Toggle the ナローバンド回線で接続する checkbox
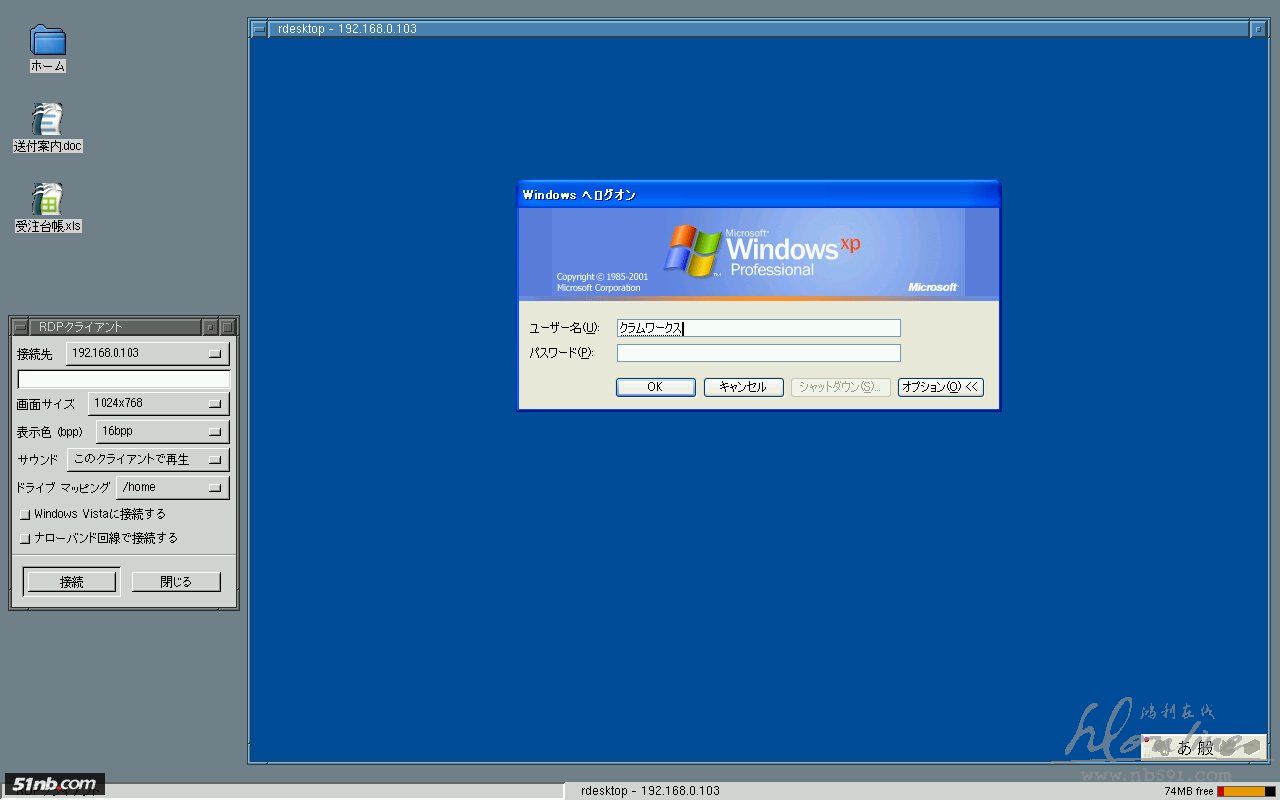Image resolution: width=1280 pixels, height=800 pixels. (x=26, y=539)
